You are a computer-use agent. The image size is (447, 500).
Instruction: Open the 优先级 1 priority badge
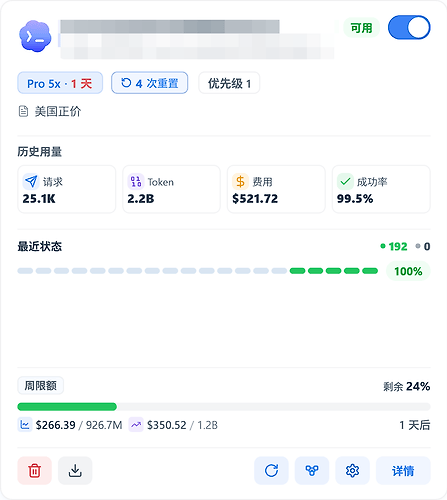click(x=229, y=83)
